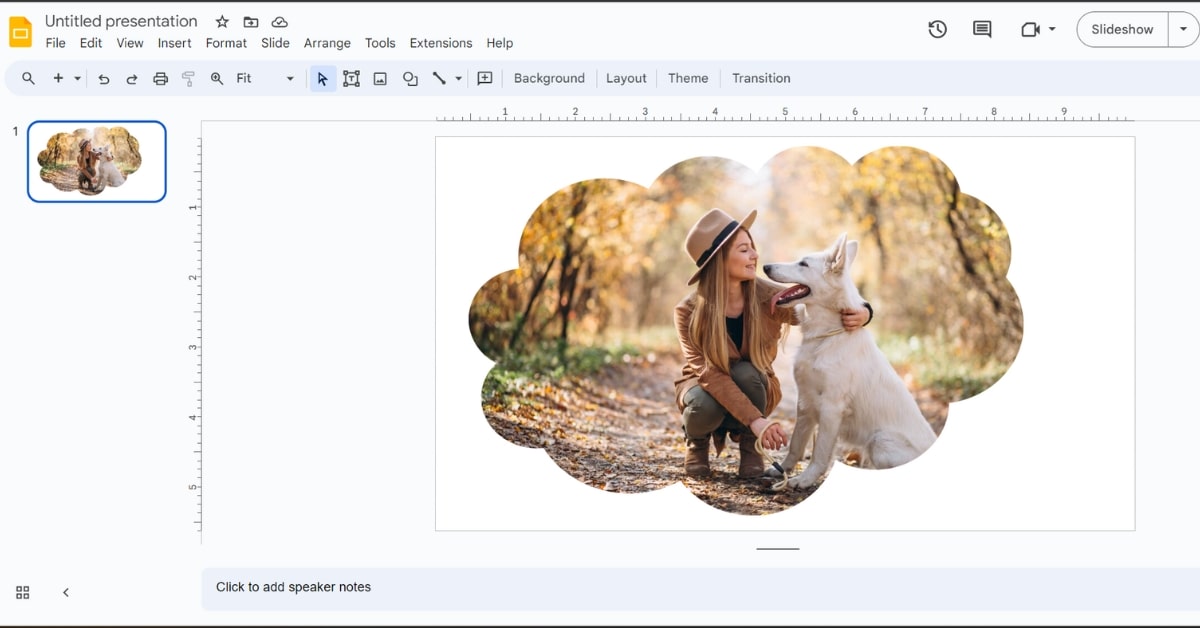Screen dimensions: 1200x628
Task: Redo the last action
Action: [x=131, y=78]
